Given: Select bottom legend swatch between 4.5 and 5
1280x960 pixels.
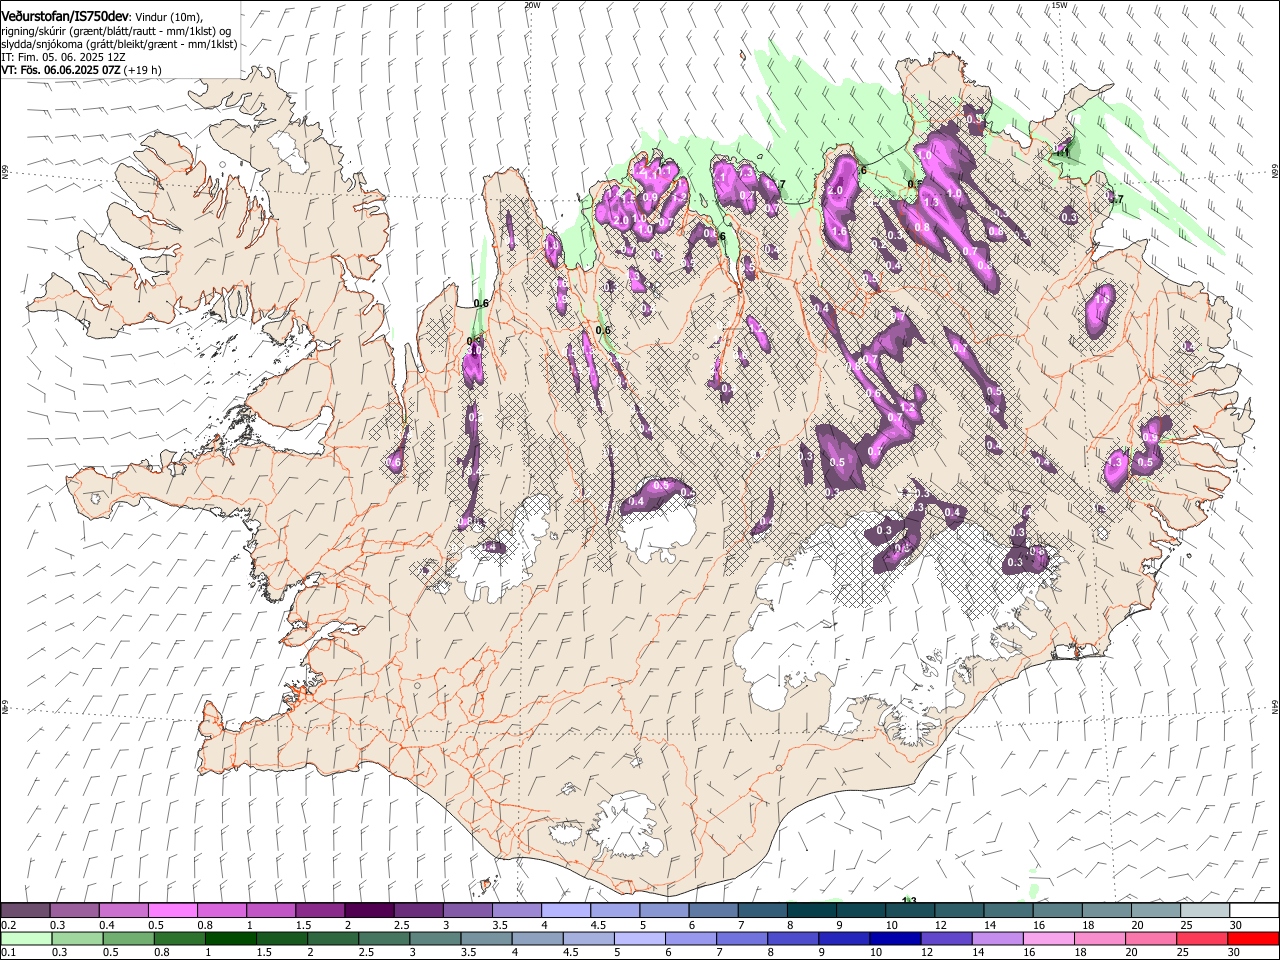Looking at the screenshot, I should [x=588, y=939].
